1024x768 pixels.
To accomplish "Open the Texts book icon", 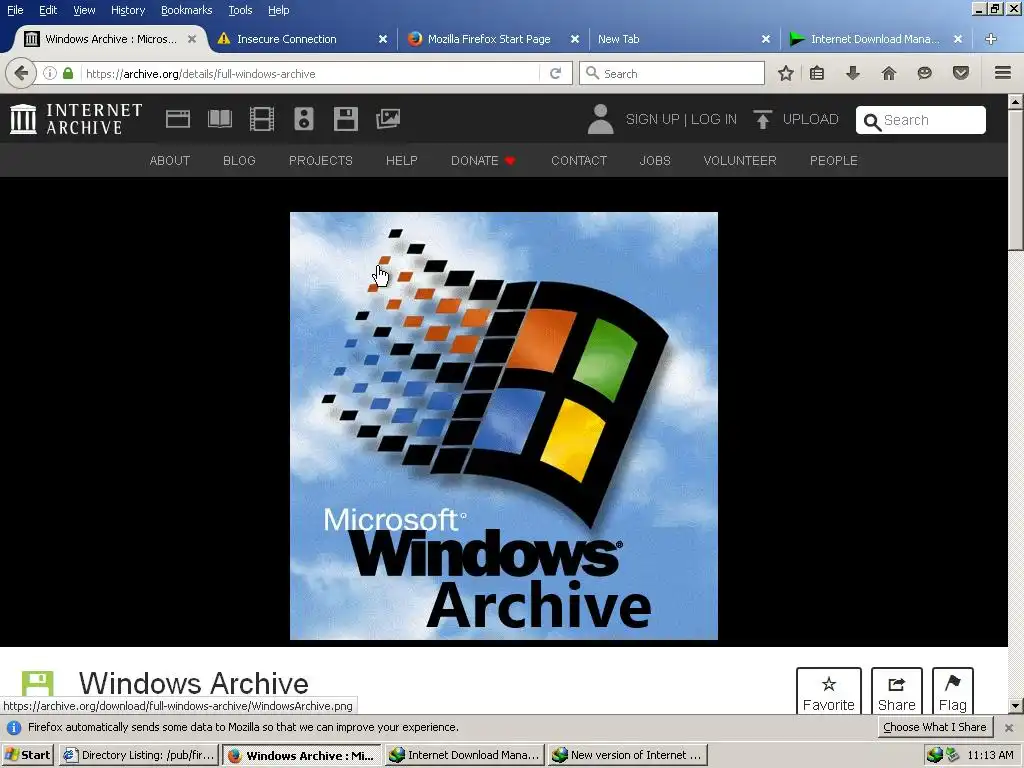I will click(219, 119).
